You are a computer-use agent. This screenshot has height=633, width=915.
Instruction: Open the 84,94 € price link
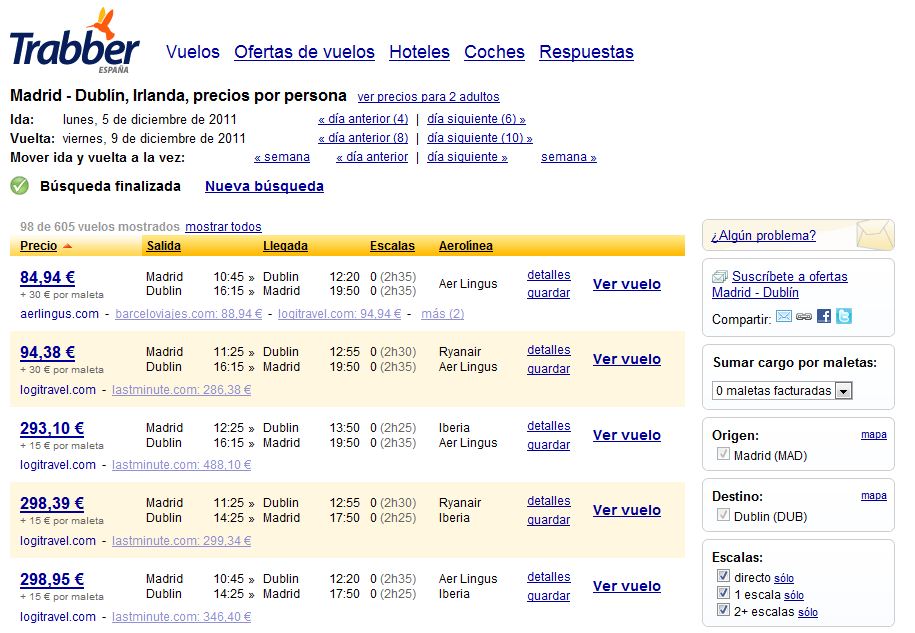(47, 277)
